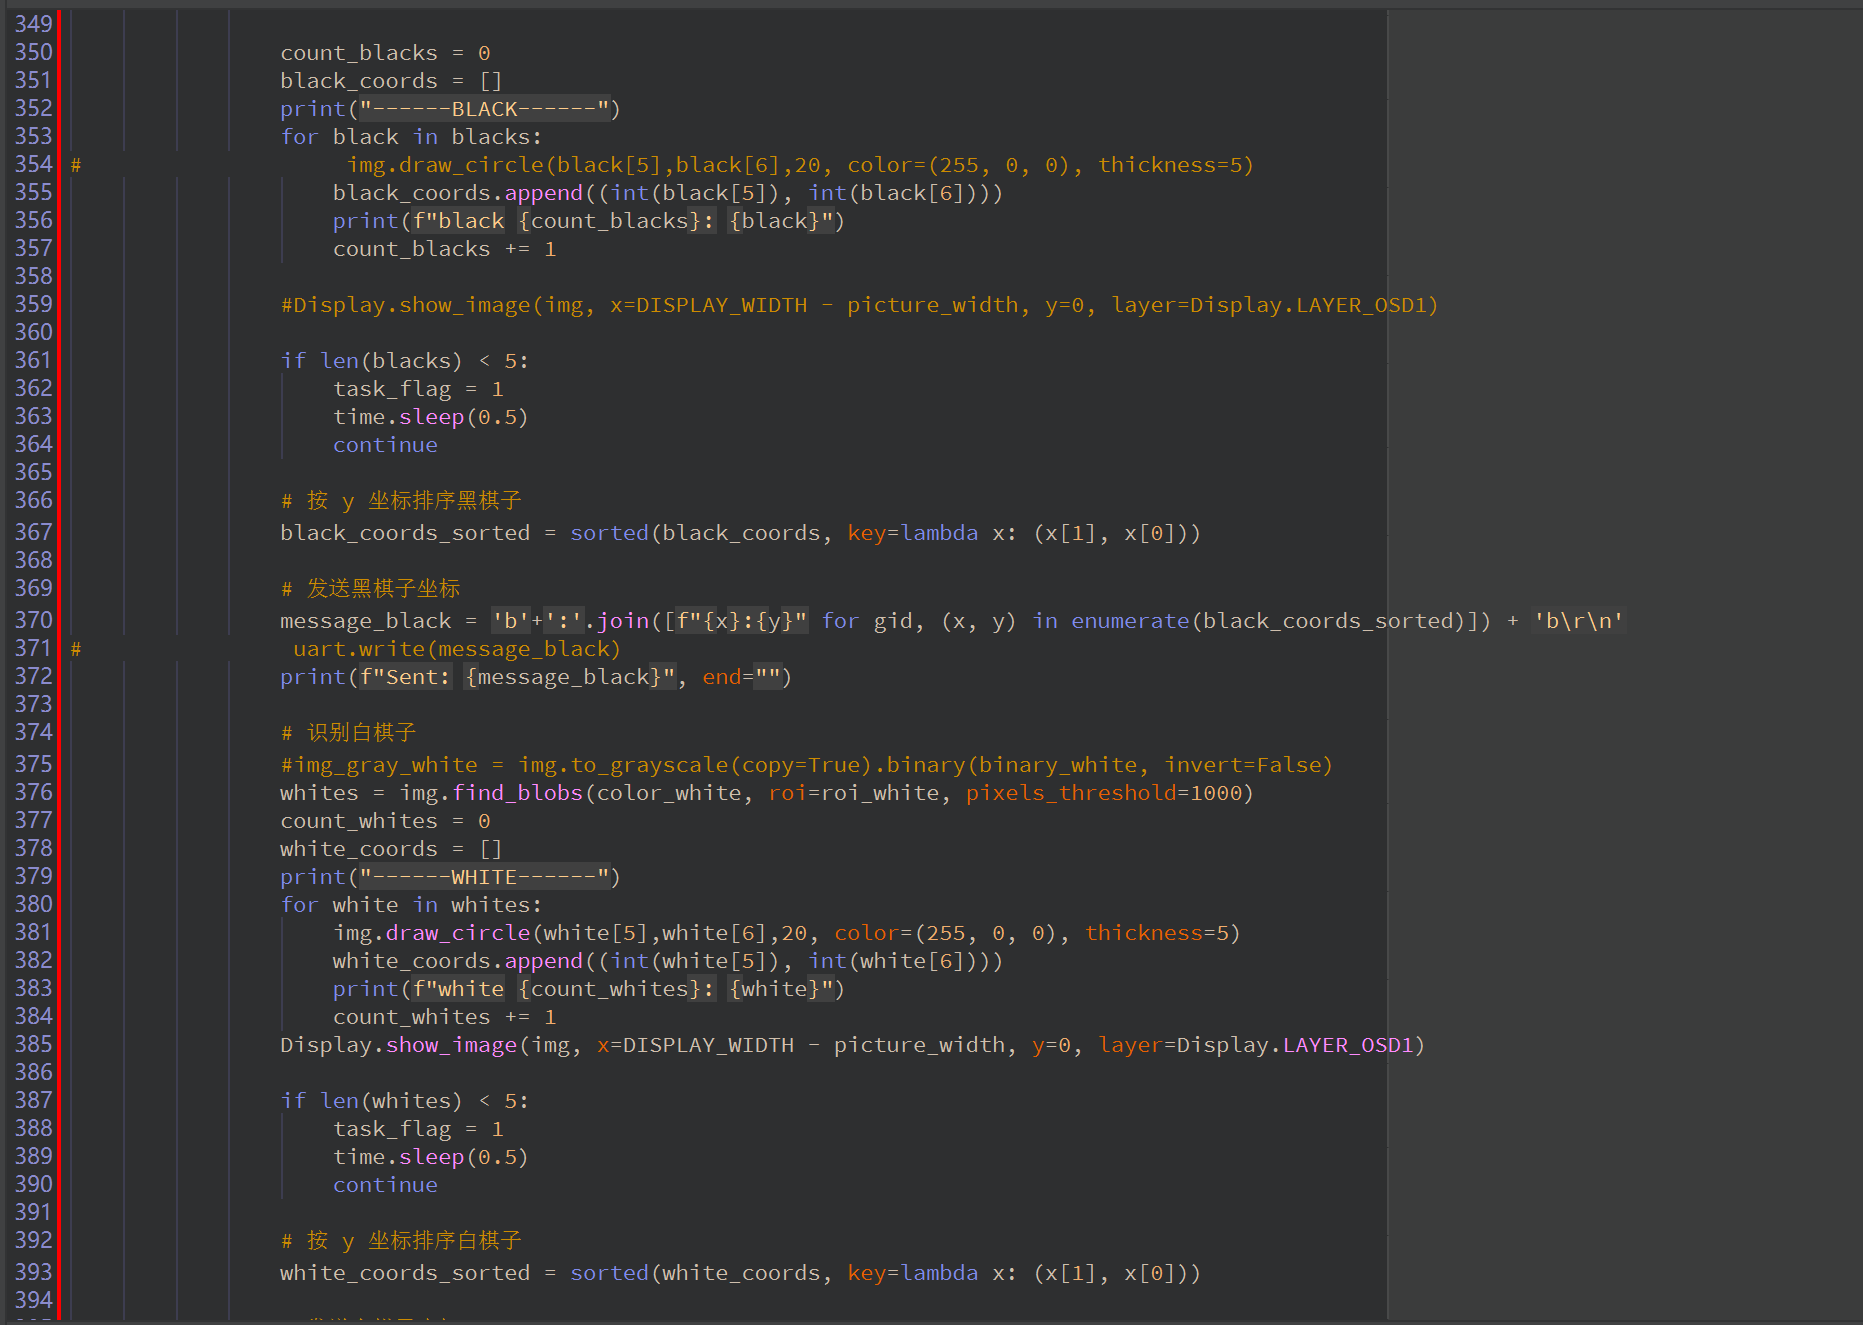
Task: Click the 'white_coords = []' line
Action: pos(391,849)
